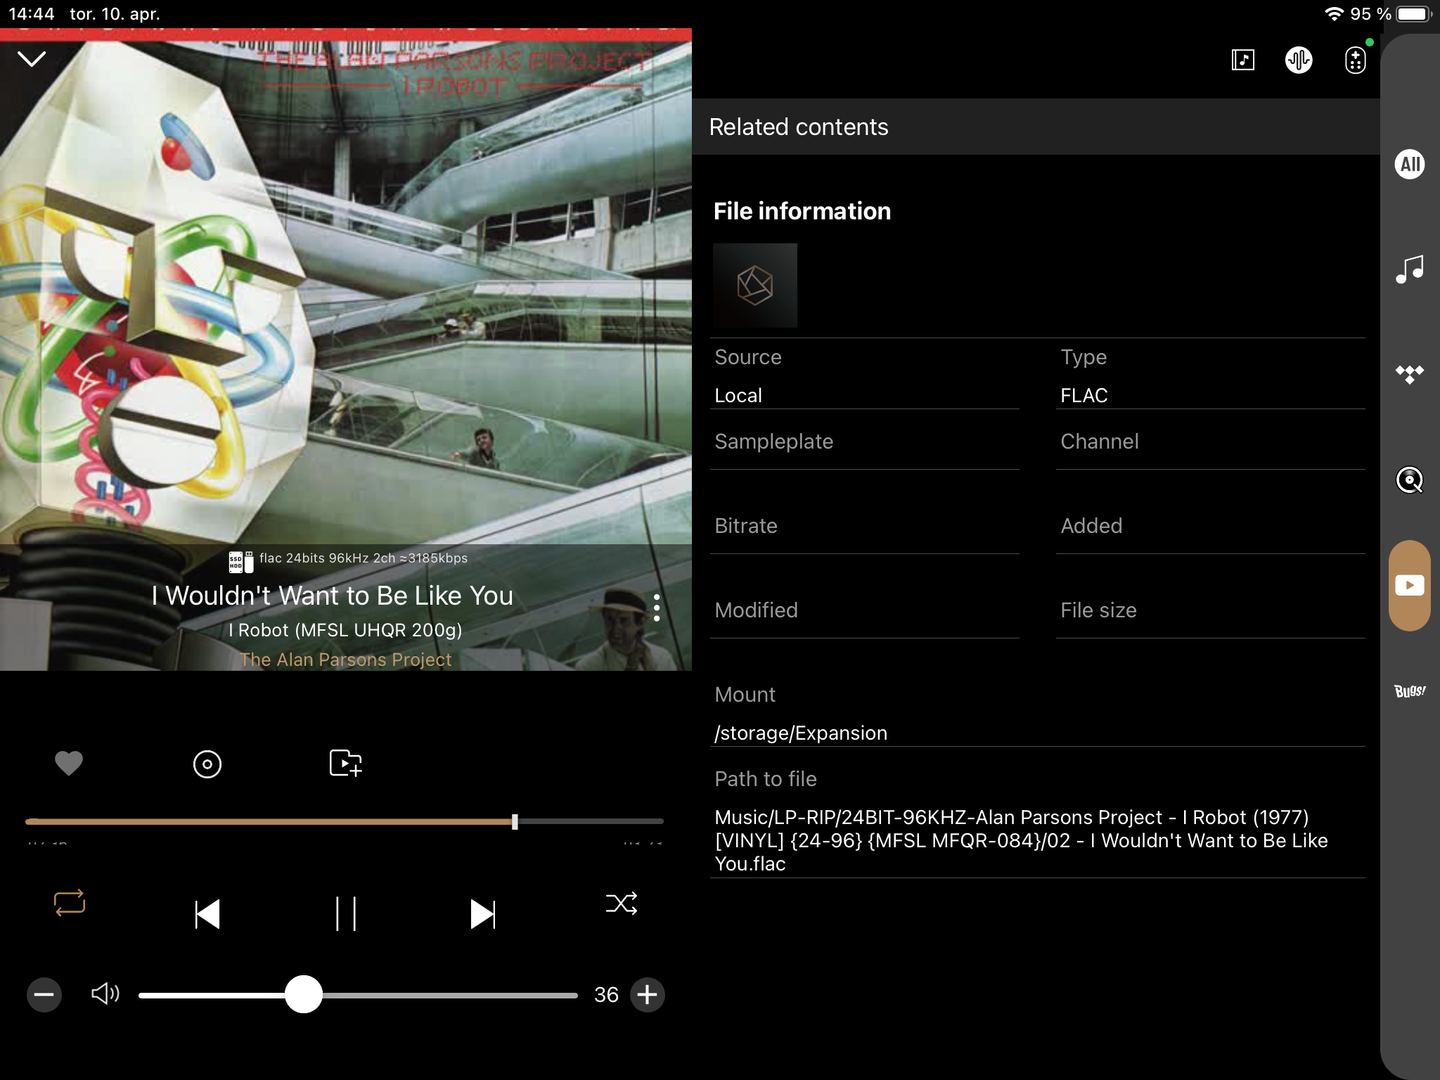Screen dimensions: 1440x1080
Task: Open the track's three-dot options menu
Action: tap(656, 608)
